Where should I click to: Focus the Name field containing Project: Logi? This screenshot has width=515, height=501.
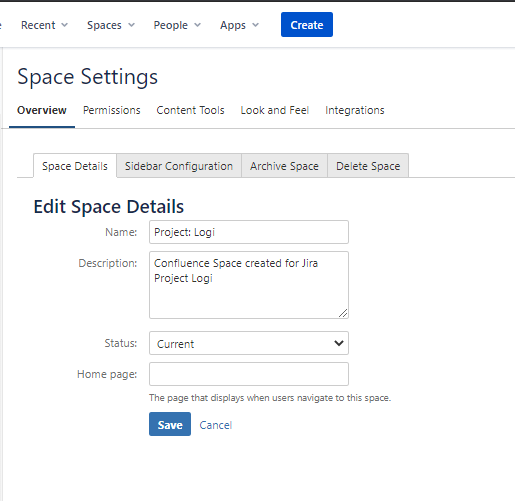point(249,232)
